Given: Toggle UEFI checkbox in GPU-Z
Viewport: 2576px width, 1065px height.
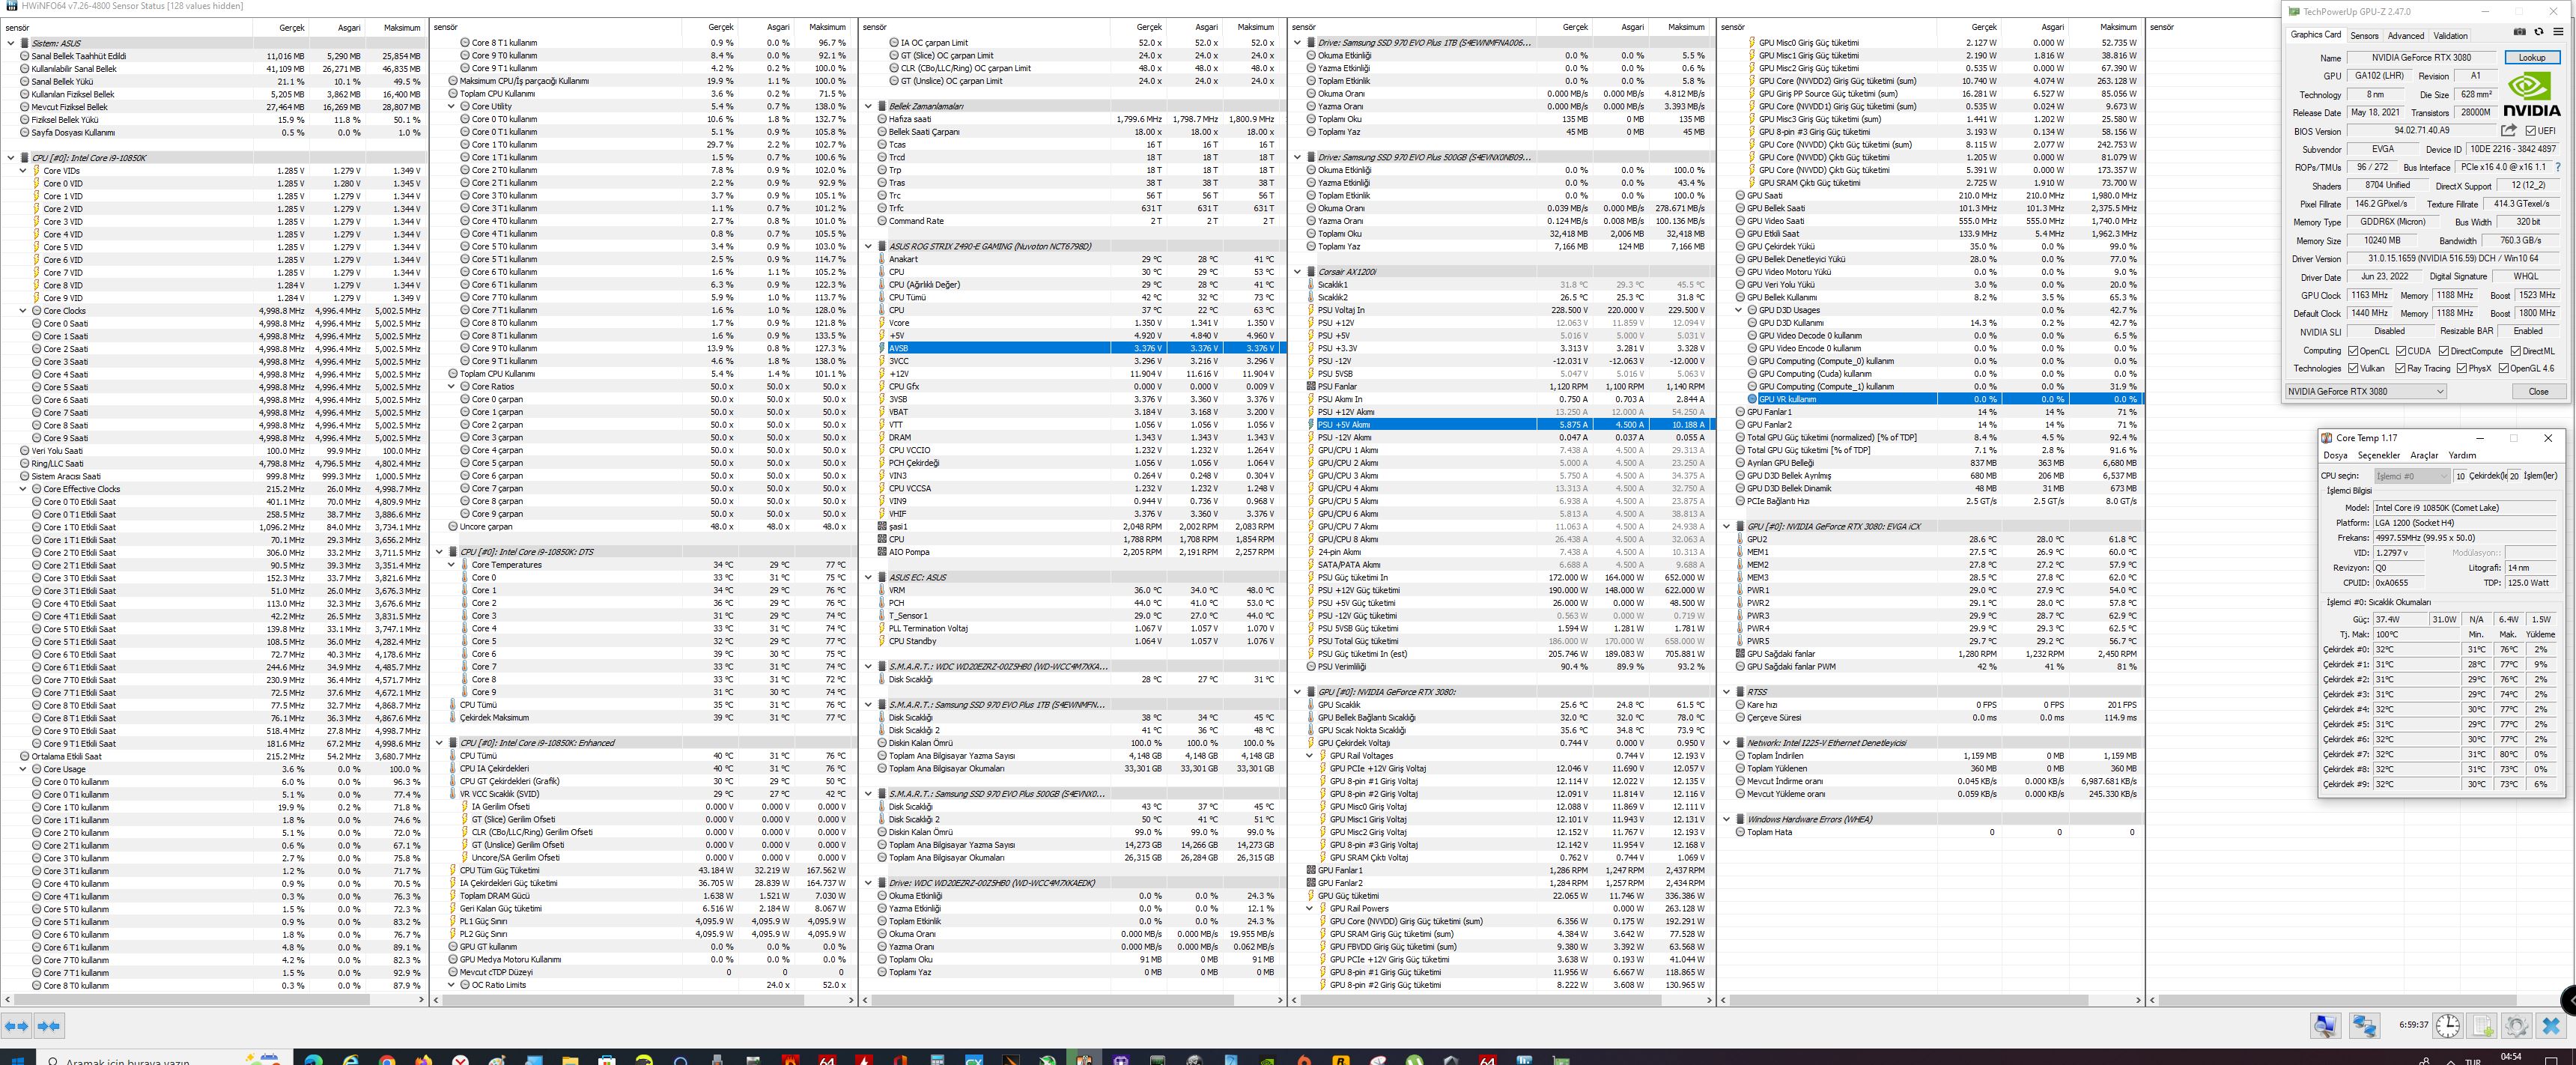Looking at the screenshot, I should coord(2531,130).
